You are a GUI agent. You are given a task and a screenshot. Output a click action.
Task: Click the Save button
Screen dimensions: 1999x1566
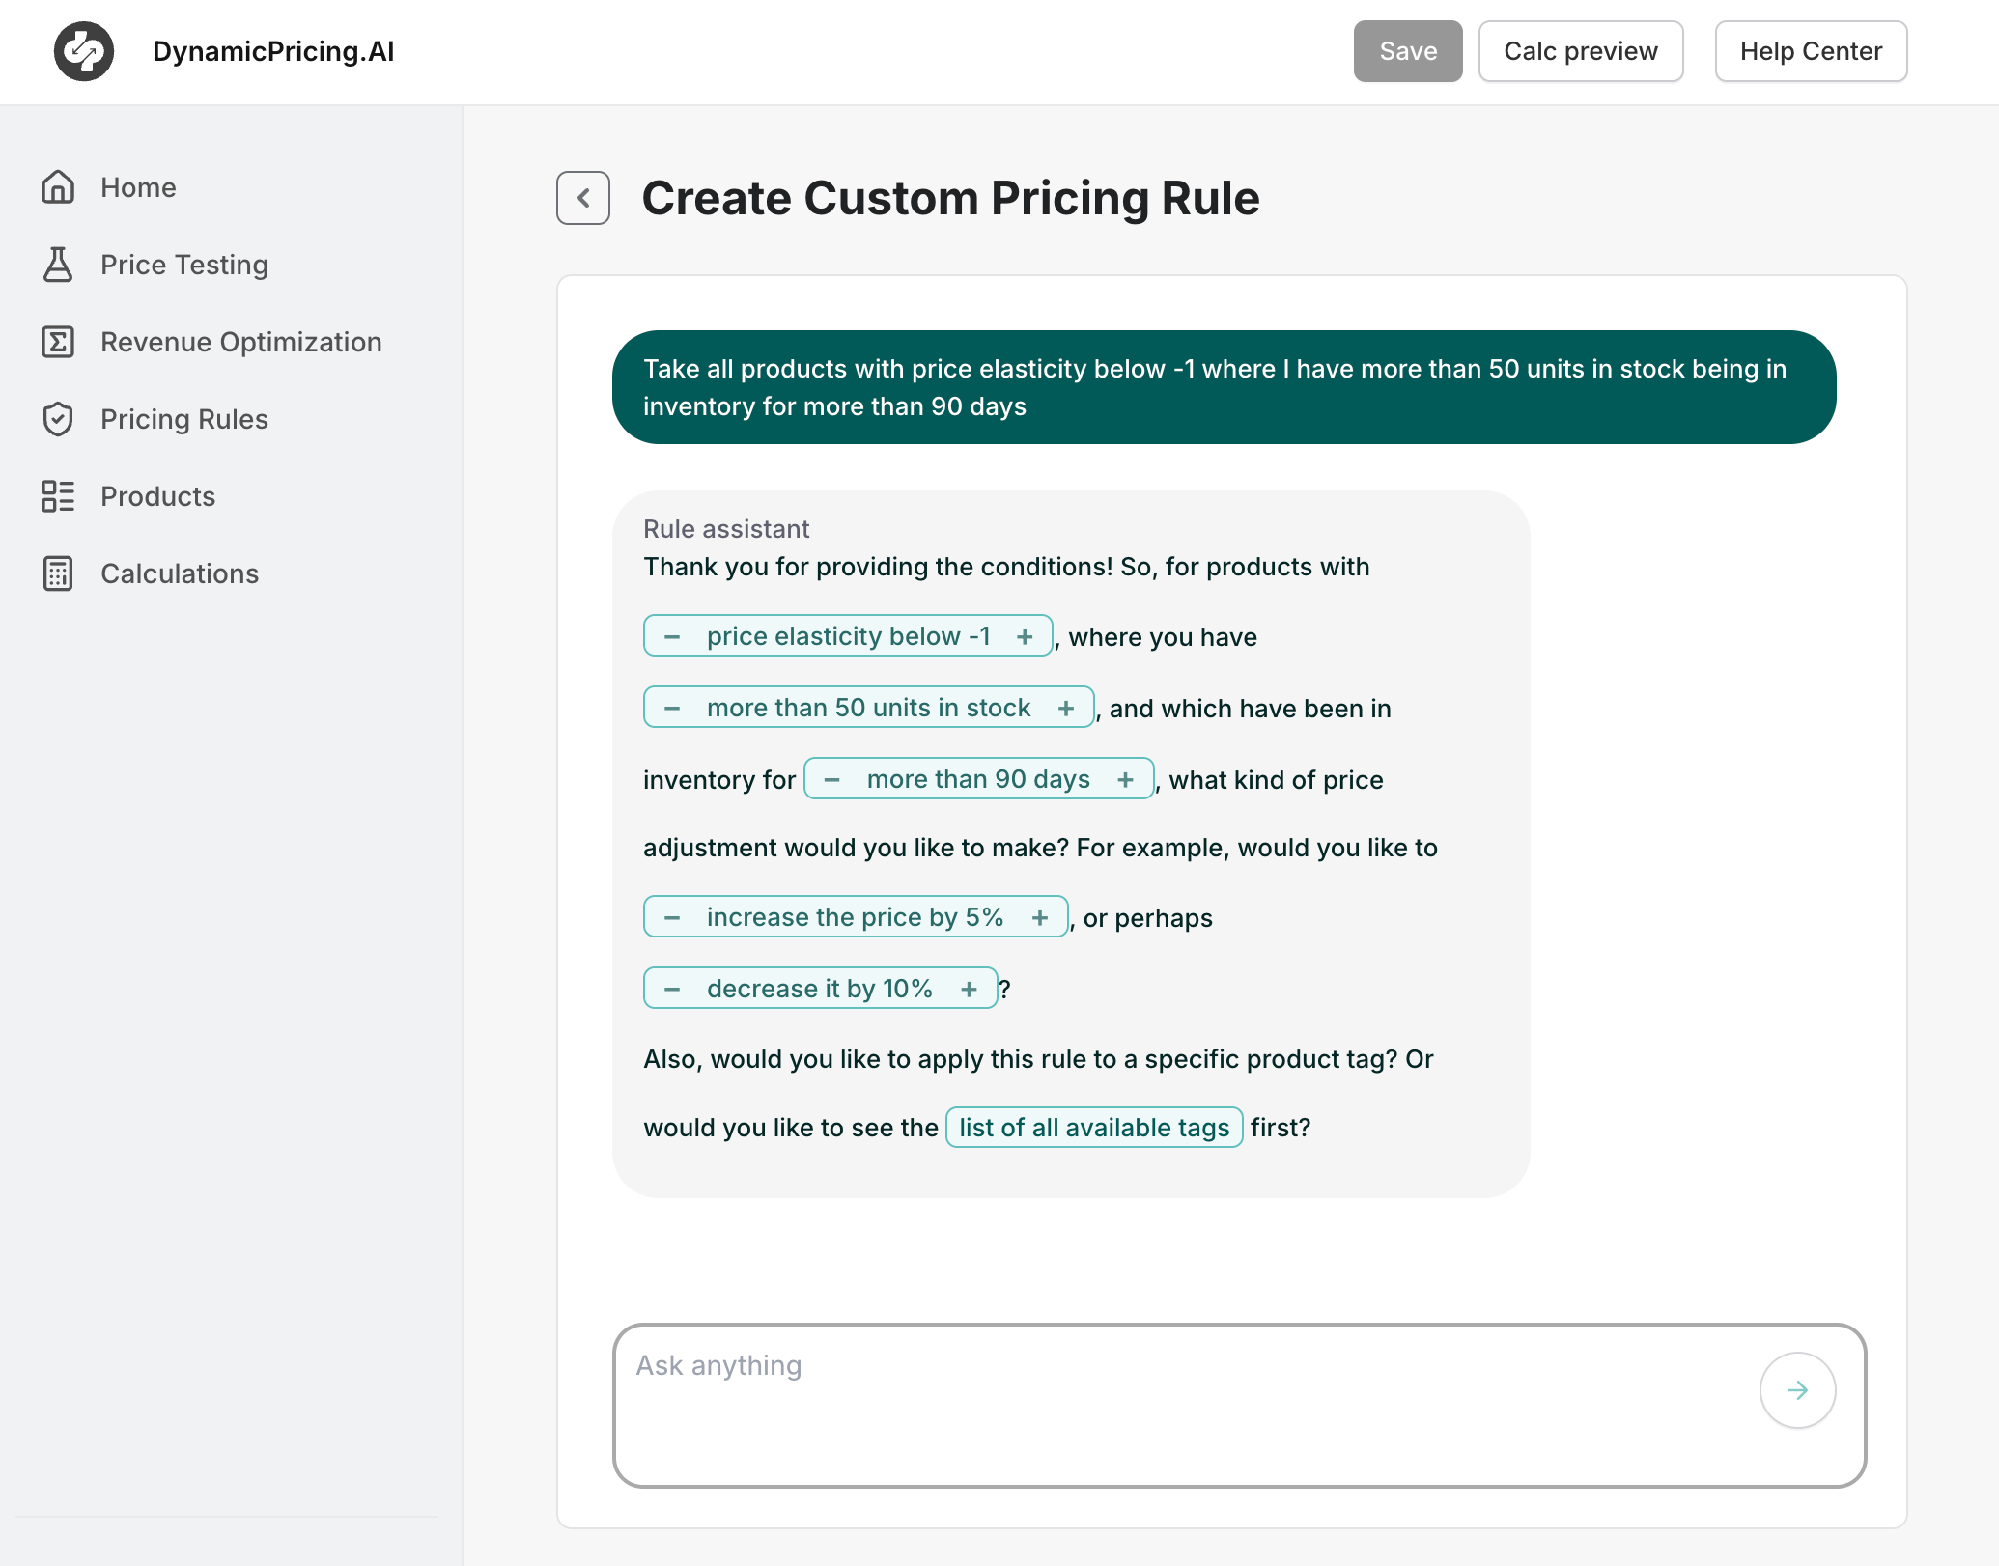(1407, 51)
